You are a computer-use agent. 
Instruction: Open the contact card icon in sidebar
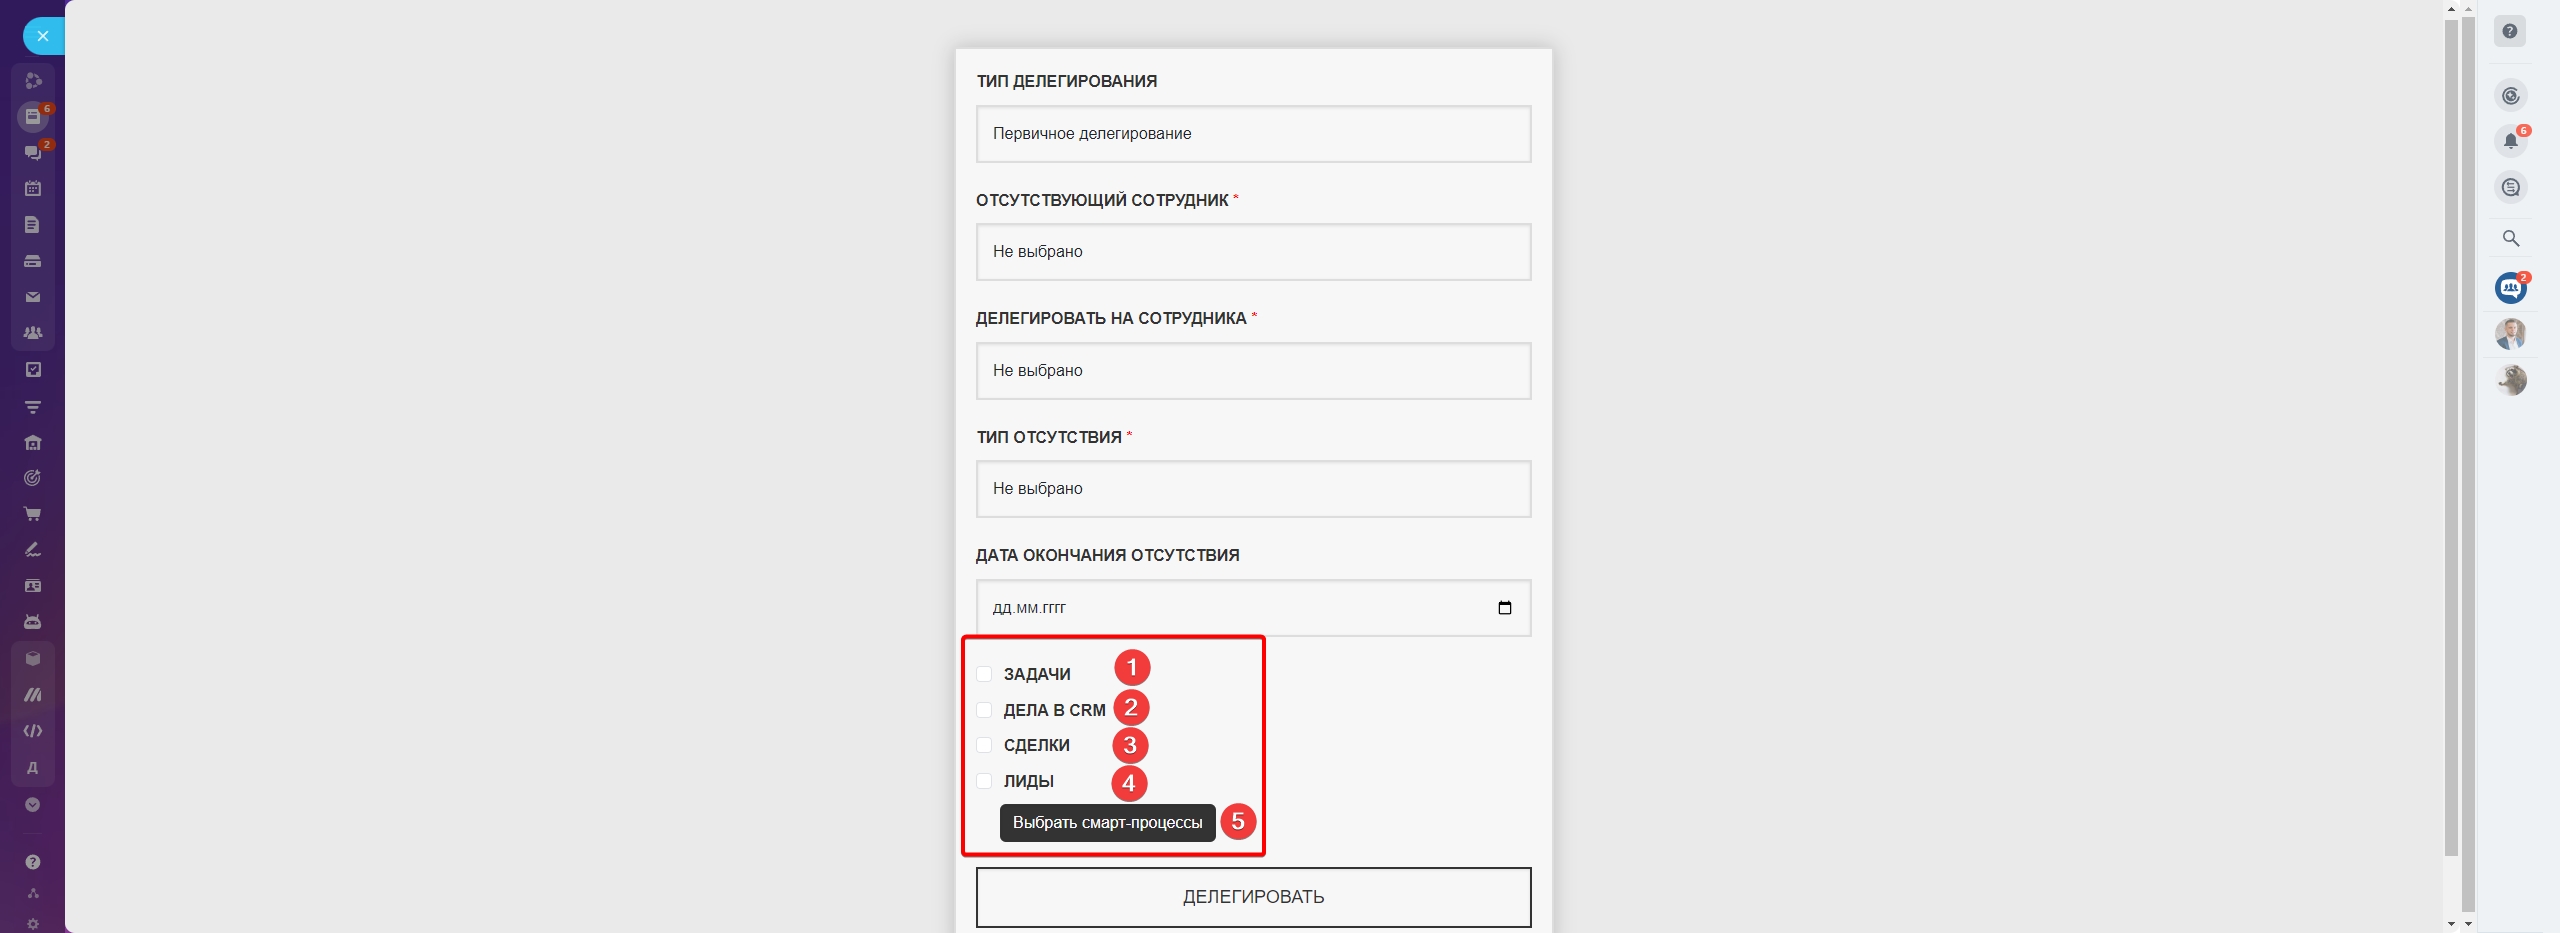click(x=33, y=586)
